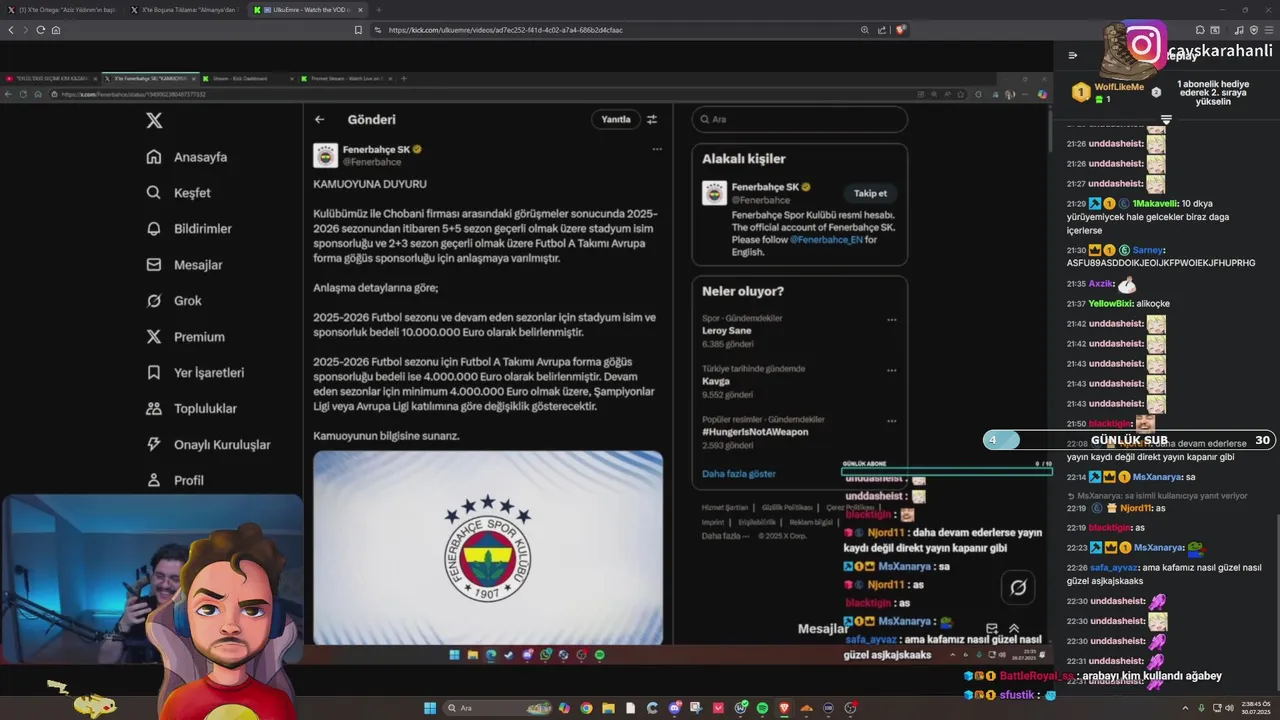Click the outer browser home button
The image size is (1280, 720).
point(56,30)
